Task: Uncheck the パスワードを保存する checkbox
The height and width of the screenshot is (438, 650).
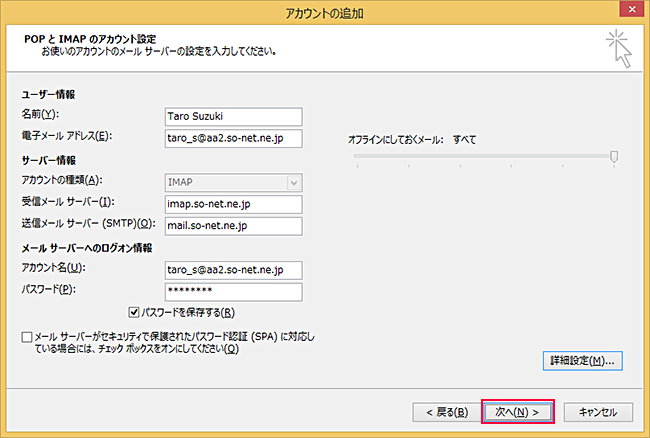Action: (136, 312)
